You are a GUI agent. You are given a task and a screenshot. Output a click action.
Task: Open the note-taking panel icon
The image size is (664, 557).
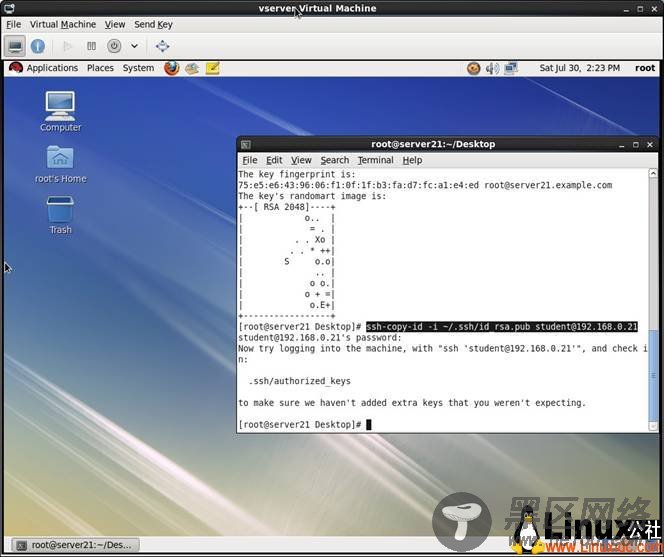pyautogui.click(x=212, y=68)
